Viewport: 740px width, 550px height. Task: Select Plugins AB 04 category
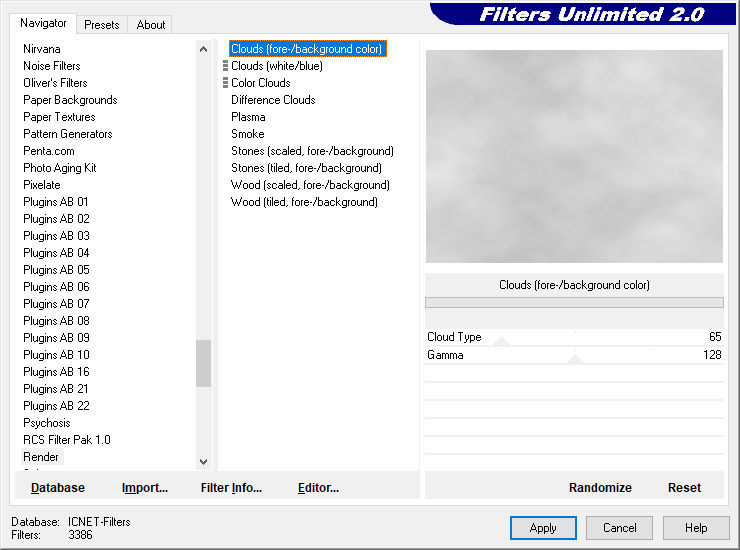(x=56, y=253)
